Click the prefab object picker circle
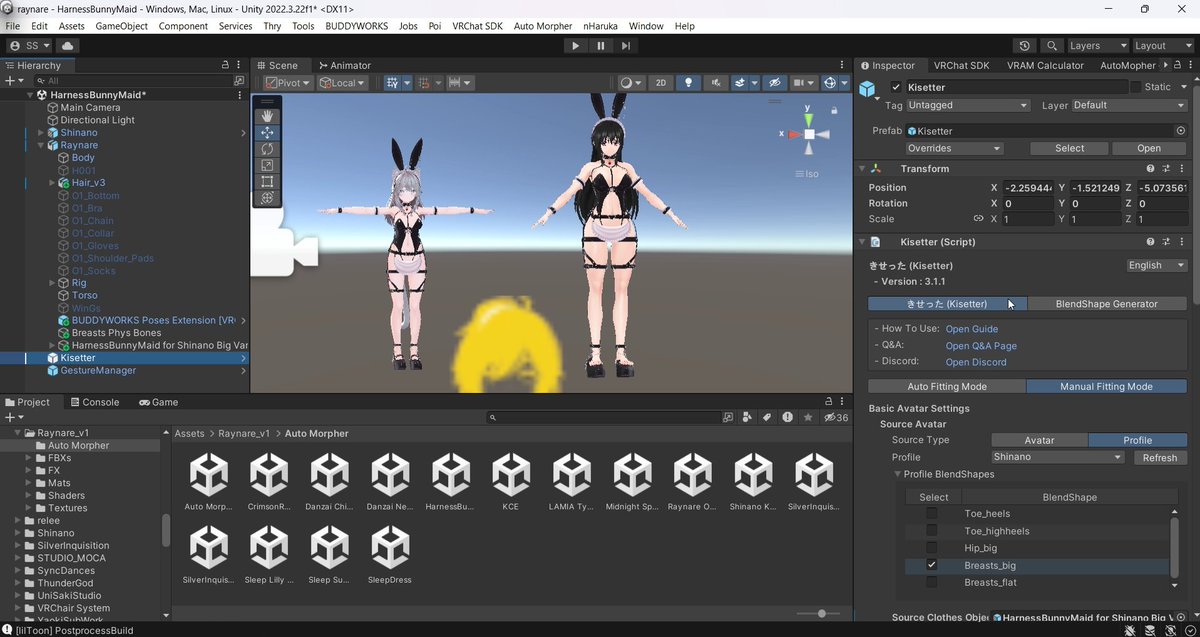This screenshot has height=637, width=1200. (x=1181, y=131)
